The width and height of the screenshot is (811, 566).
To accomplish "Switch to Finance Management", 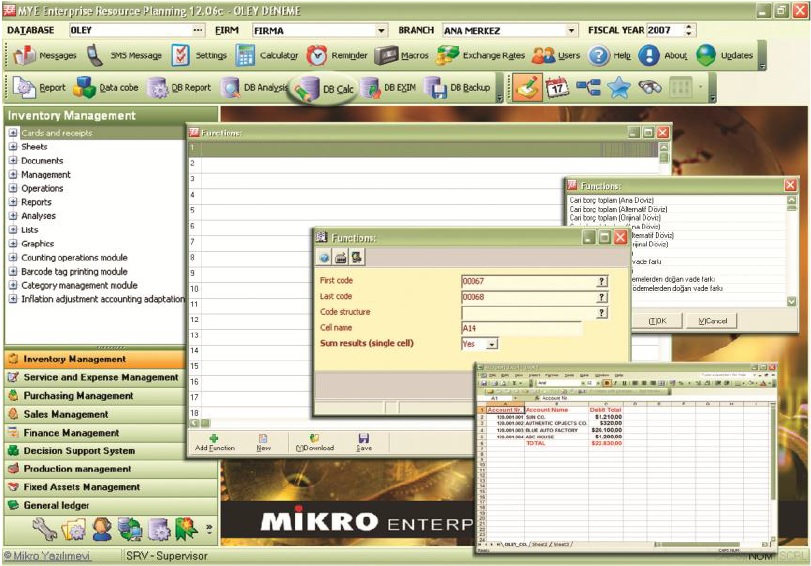I will tap(95, 433).
